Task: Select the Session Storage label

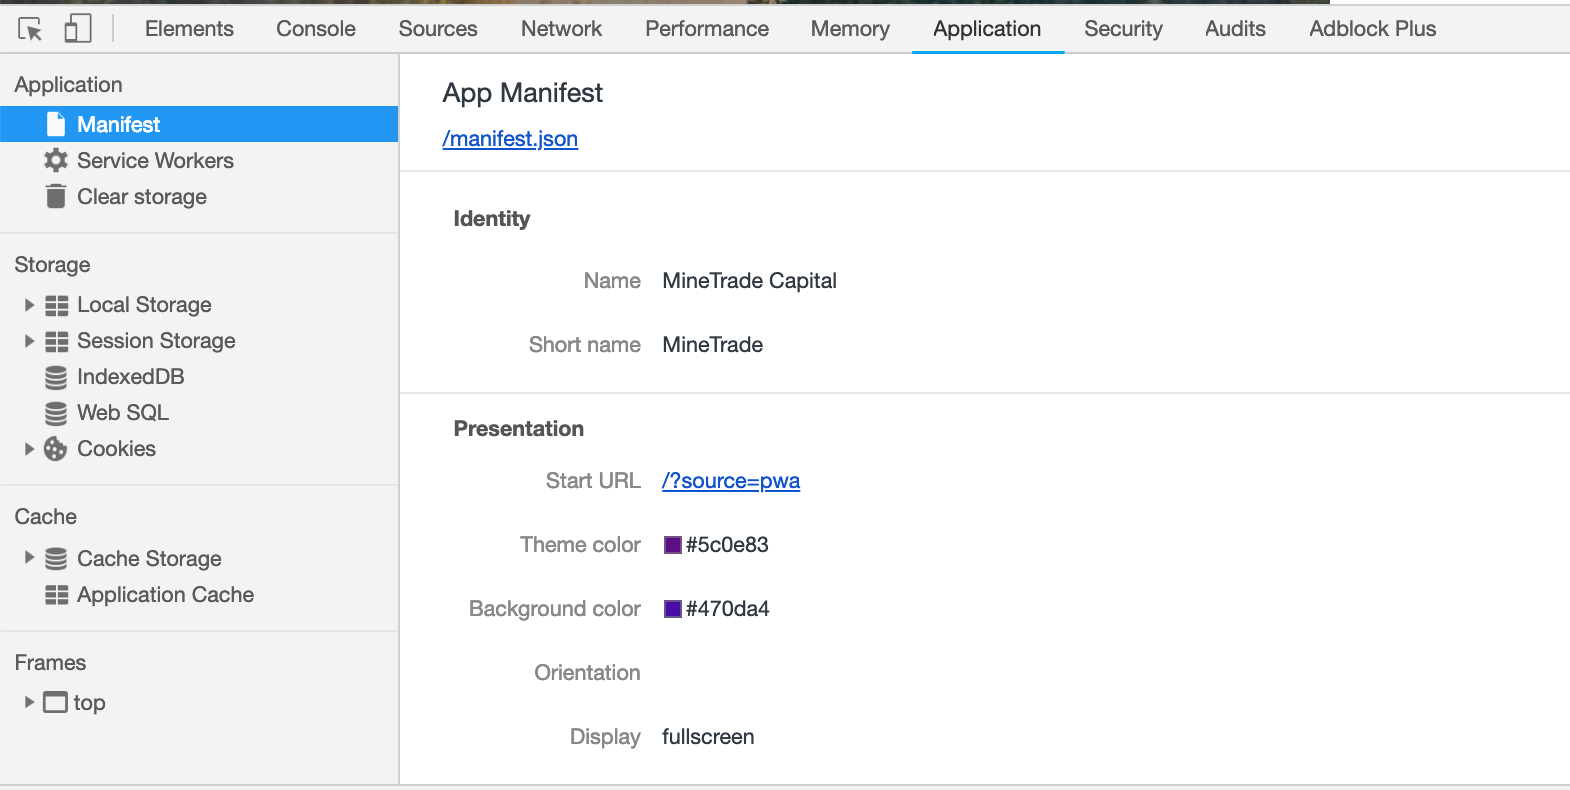Action: tap(156, 341)
